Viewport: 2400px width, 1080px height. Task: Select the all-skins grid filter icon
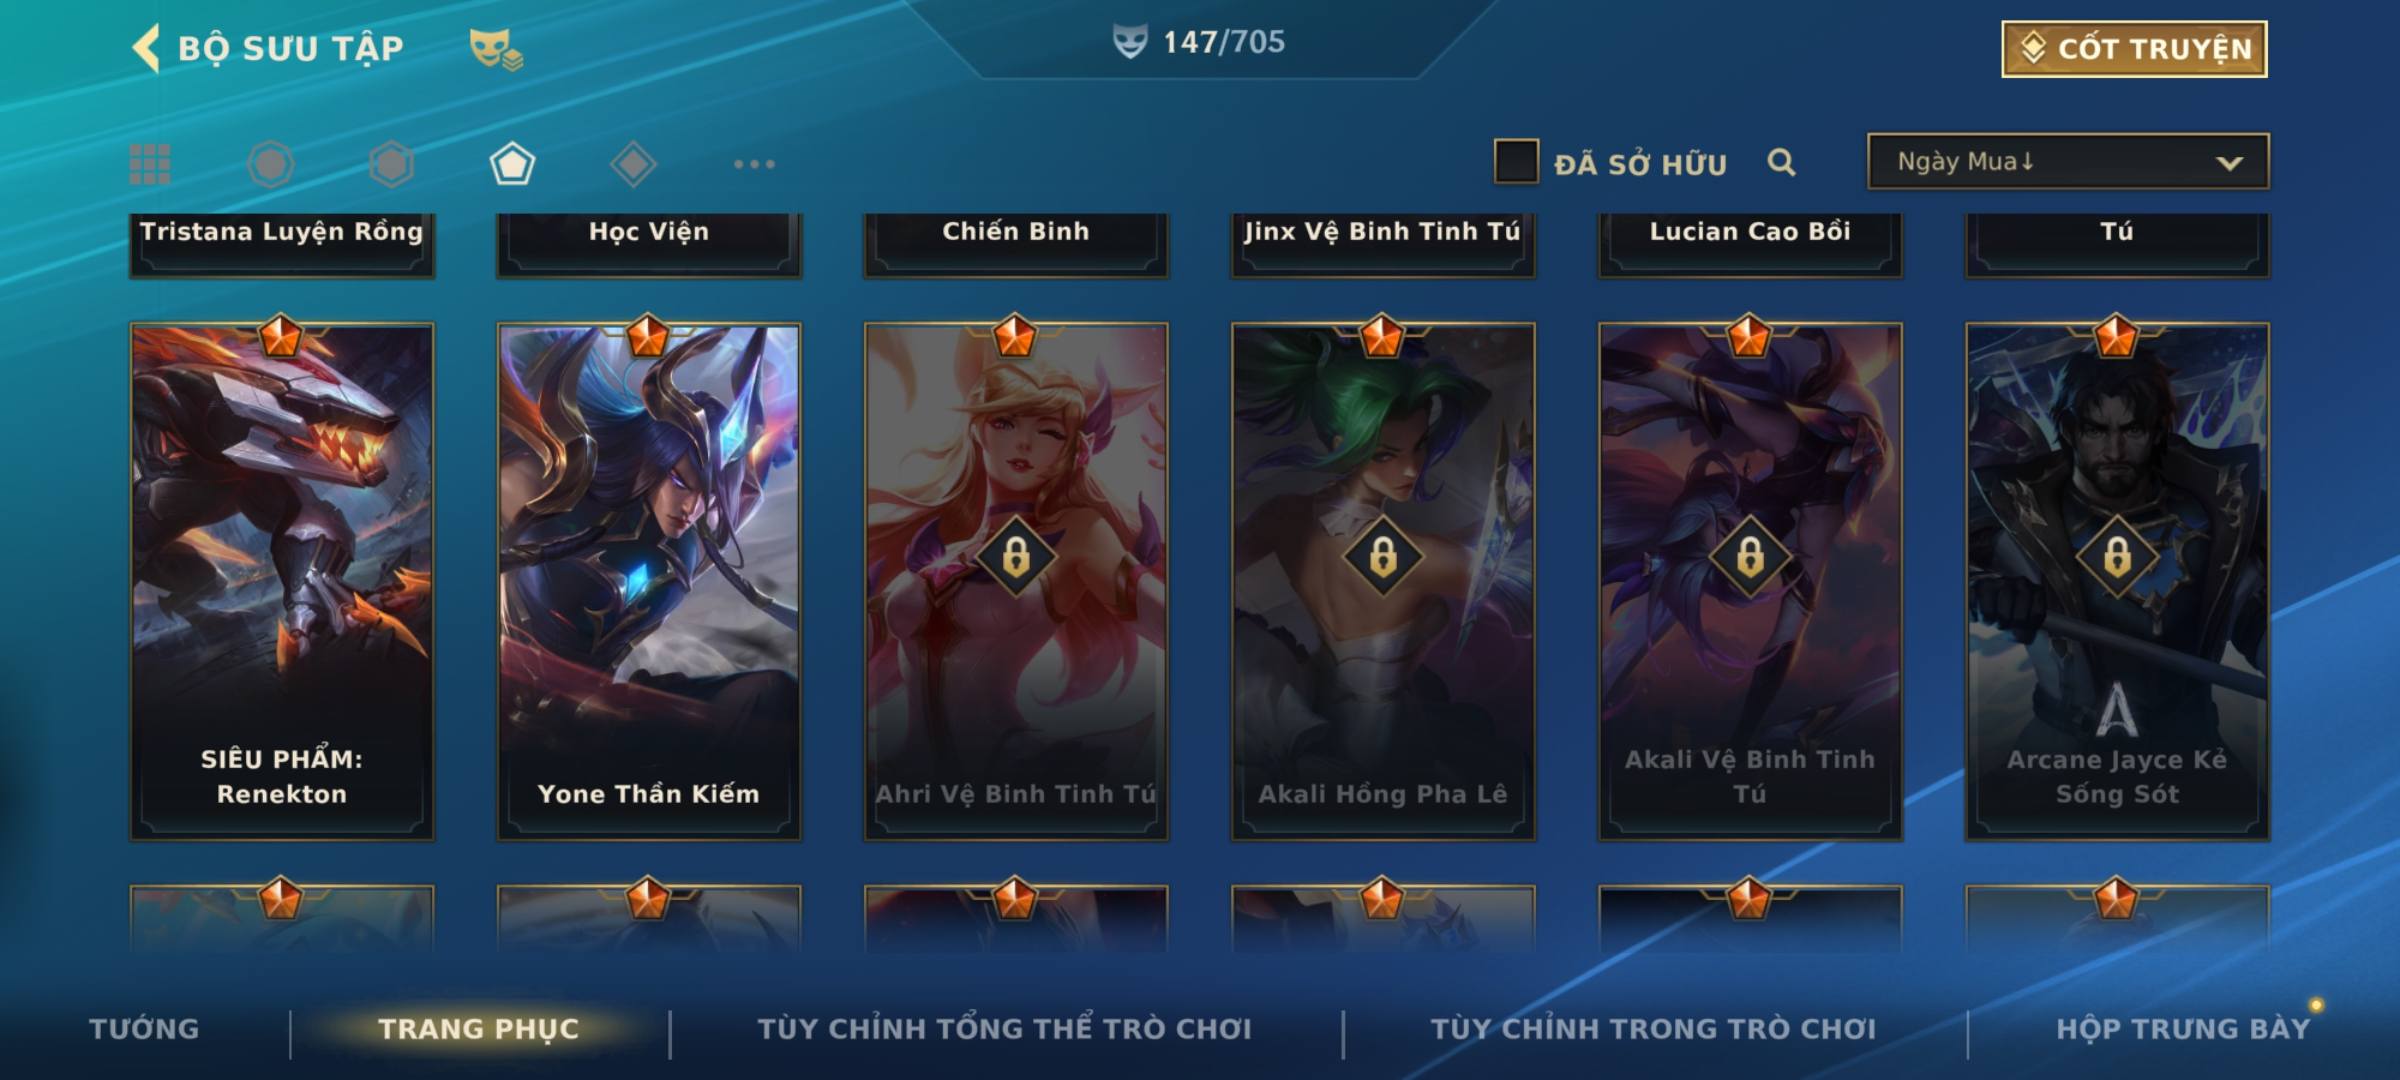[x=150, y=164]
